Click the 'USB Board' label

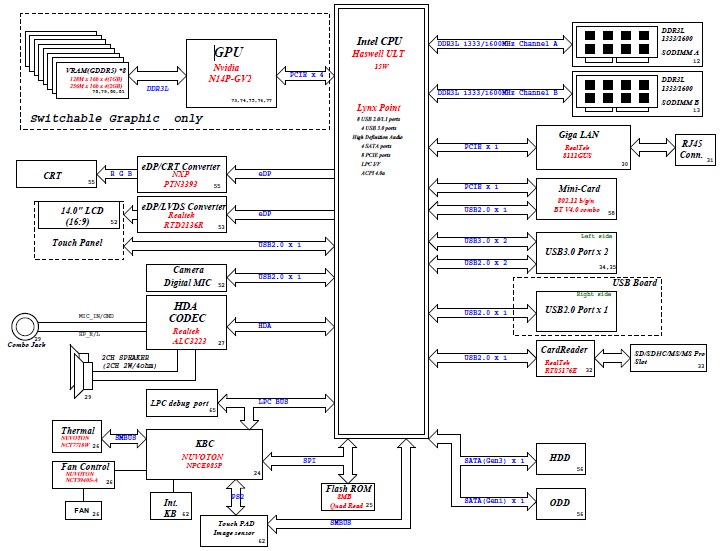pos(635,283)
